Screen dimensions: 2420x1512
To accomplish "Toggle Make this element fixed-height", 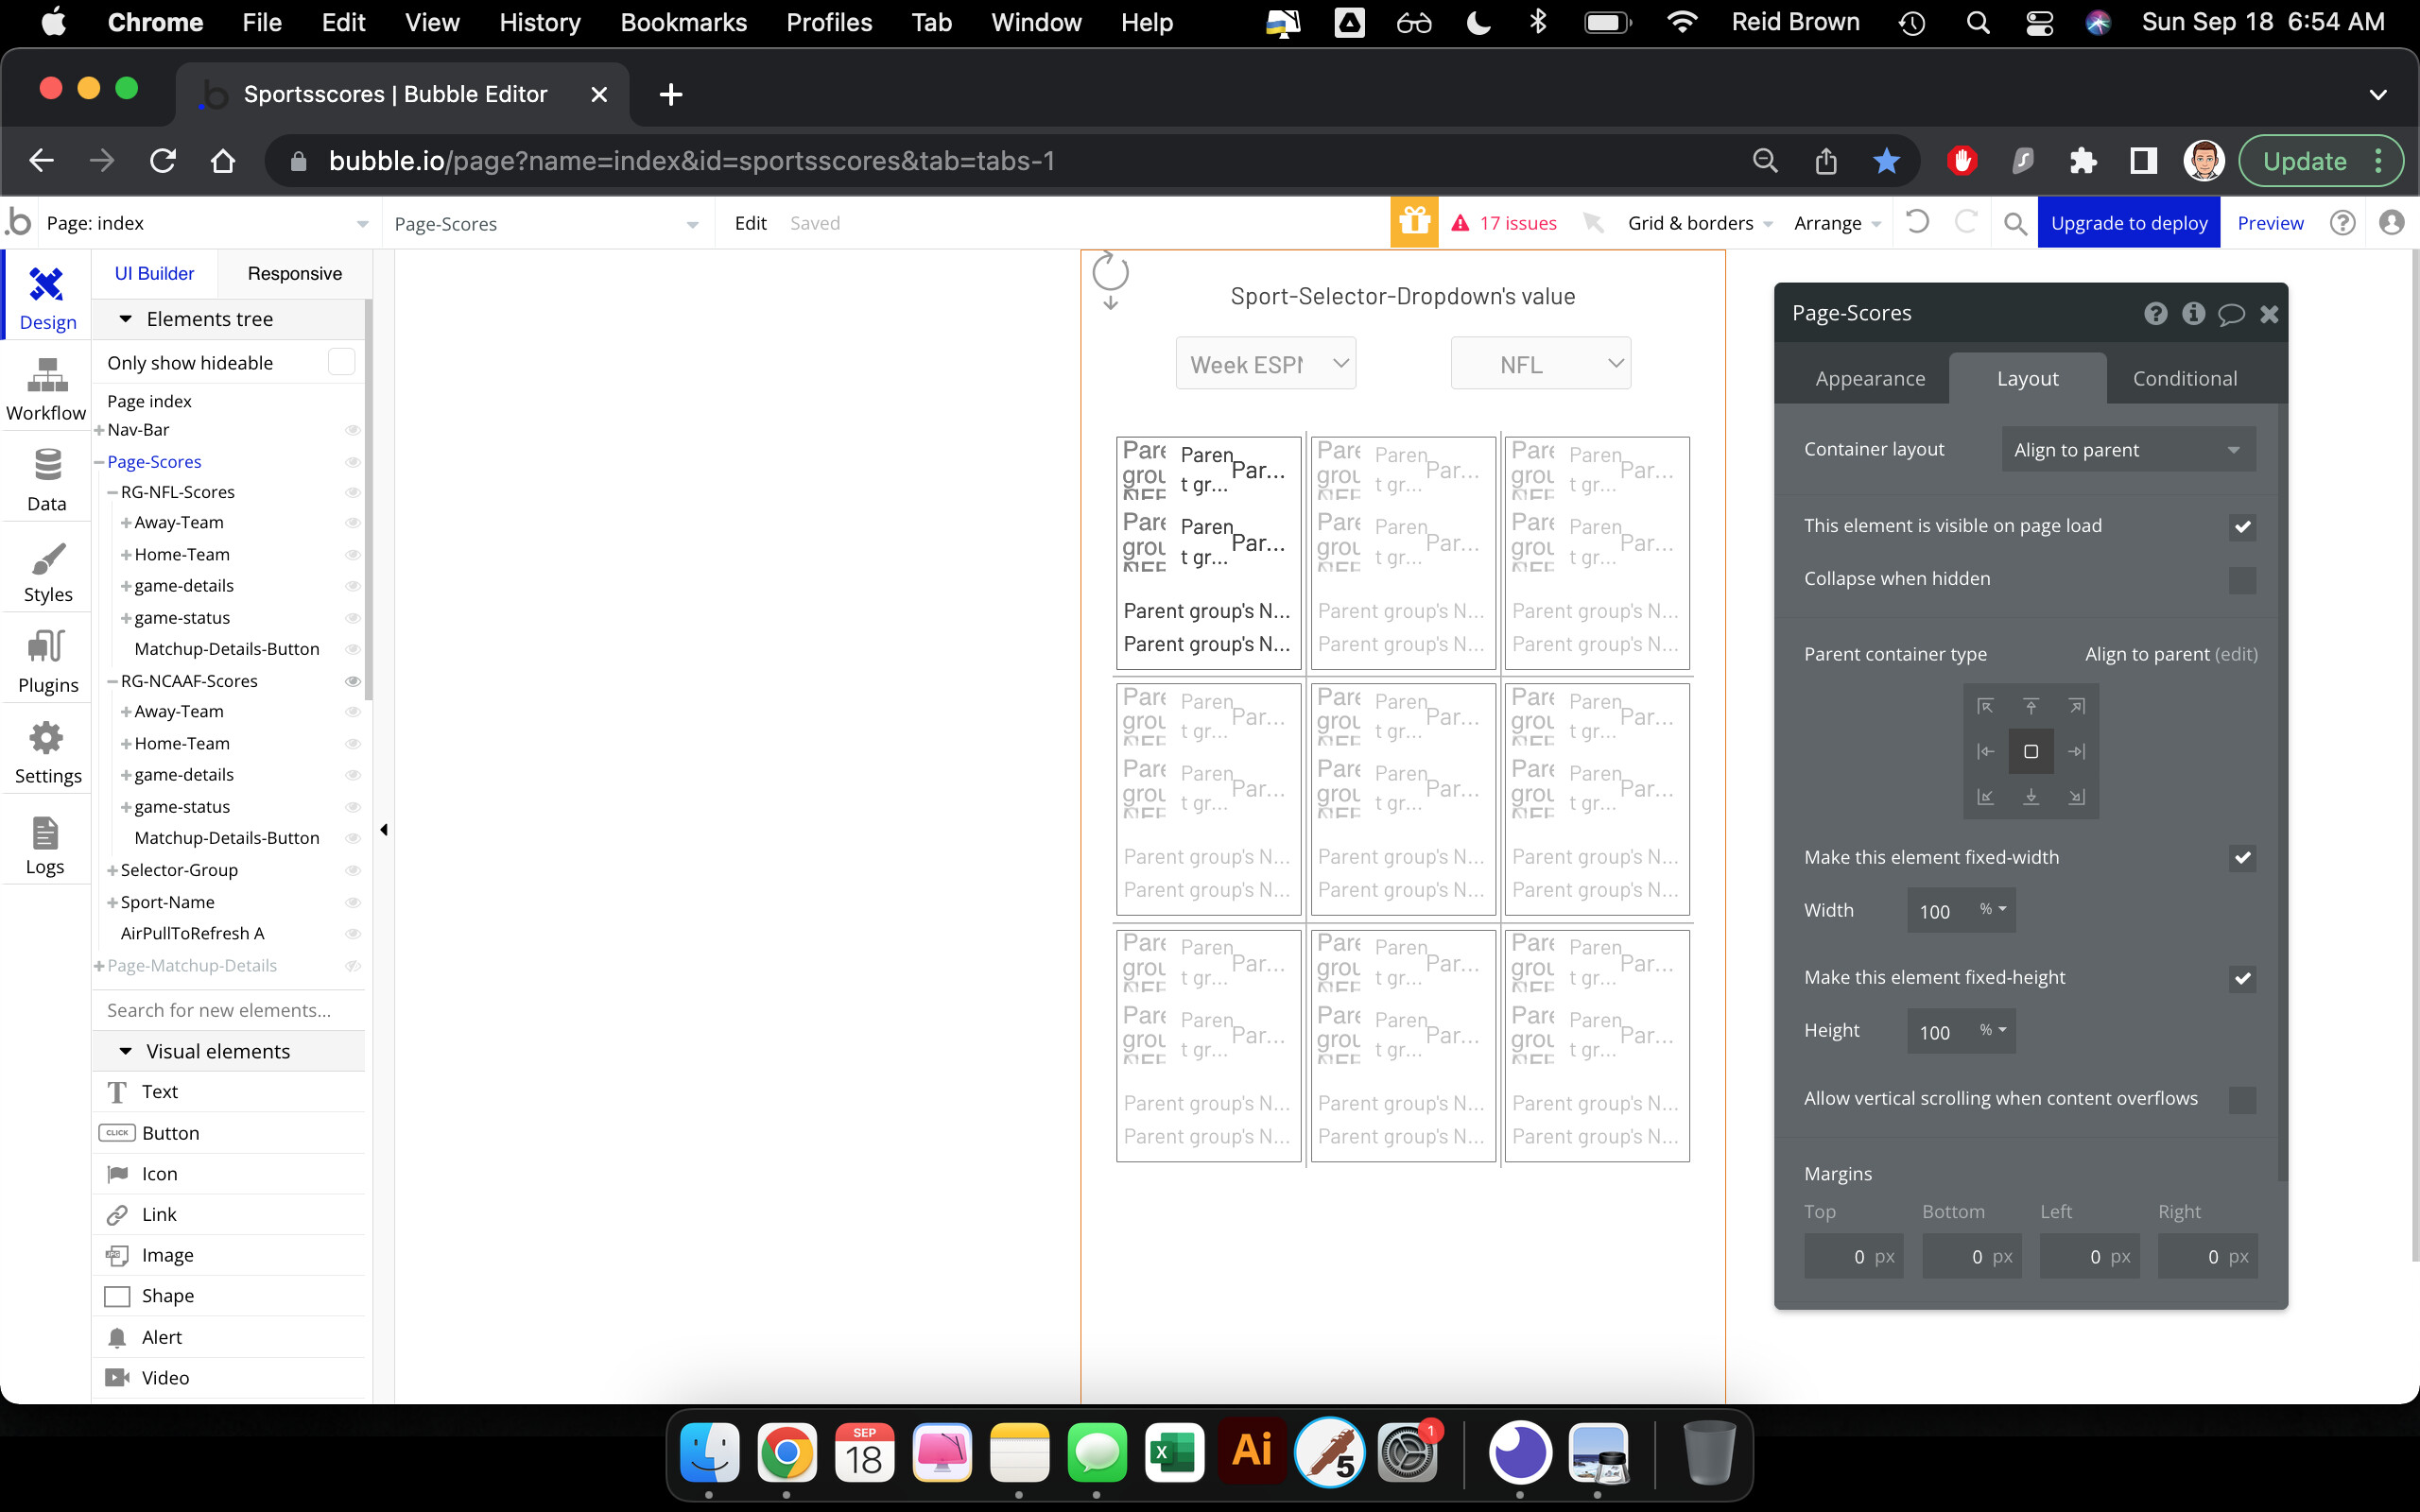I will 2242,979.
